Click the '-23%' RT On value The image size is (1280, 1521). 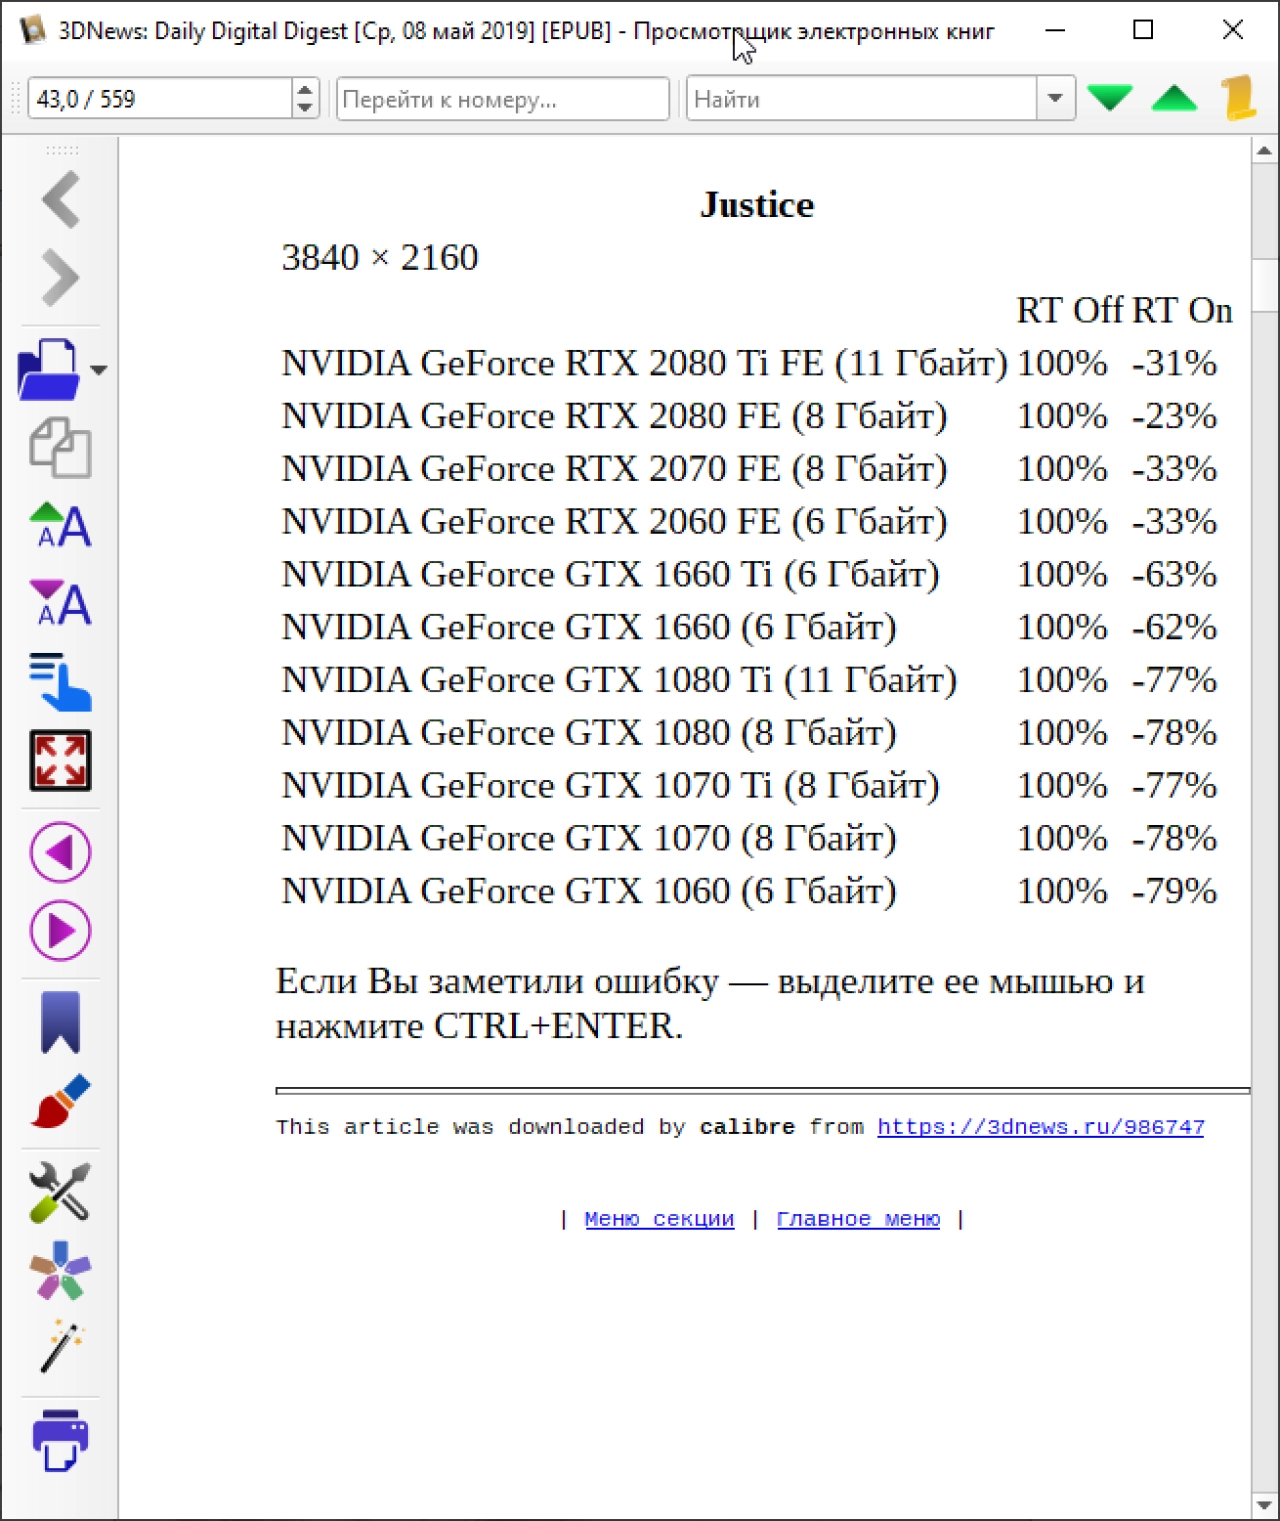[x=1174, y=416]
